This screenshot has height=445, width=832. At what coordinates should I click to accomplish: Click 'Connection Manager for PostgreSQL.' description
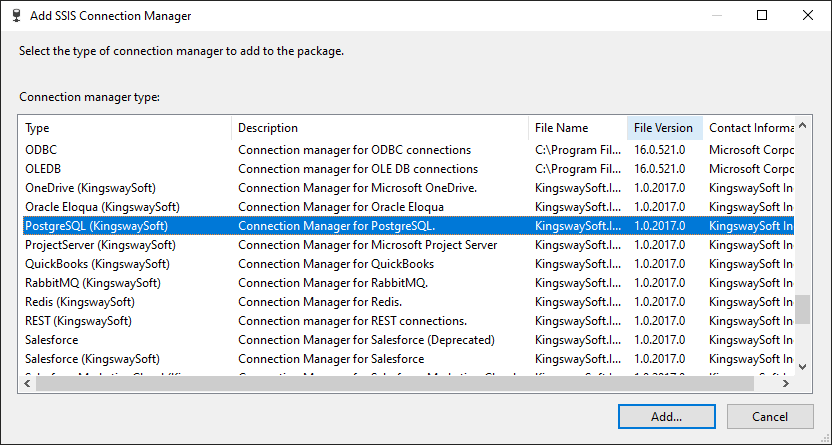(x=336, y=226)
